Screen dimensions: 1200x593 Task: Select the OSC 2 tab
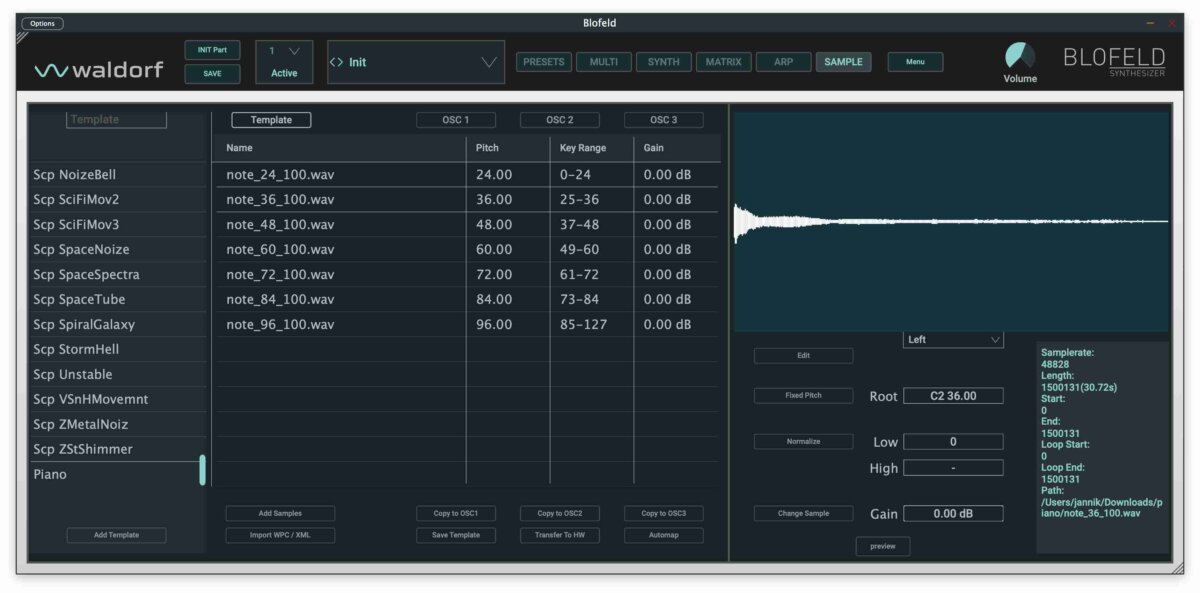coord(558,119)
